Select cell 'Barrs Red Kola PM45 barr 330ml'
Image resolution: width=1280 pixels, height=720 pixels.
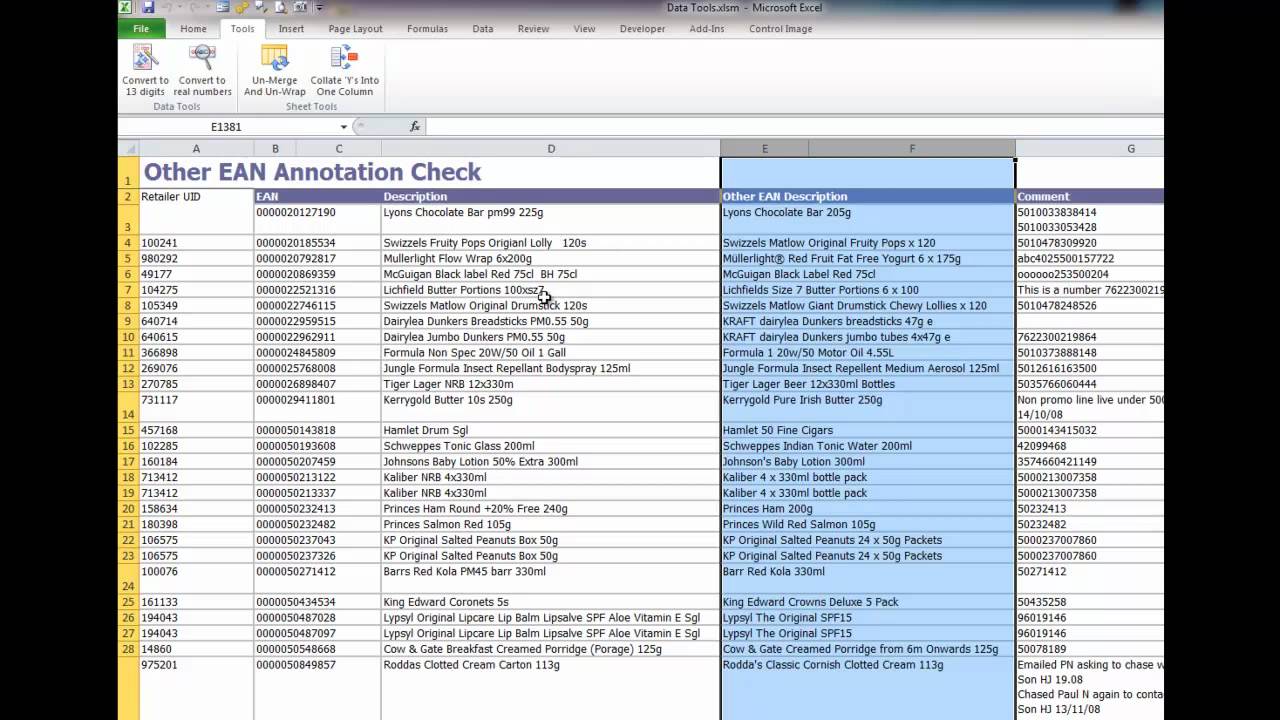coord(551,579)
